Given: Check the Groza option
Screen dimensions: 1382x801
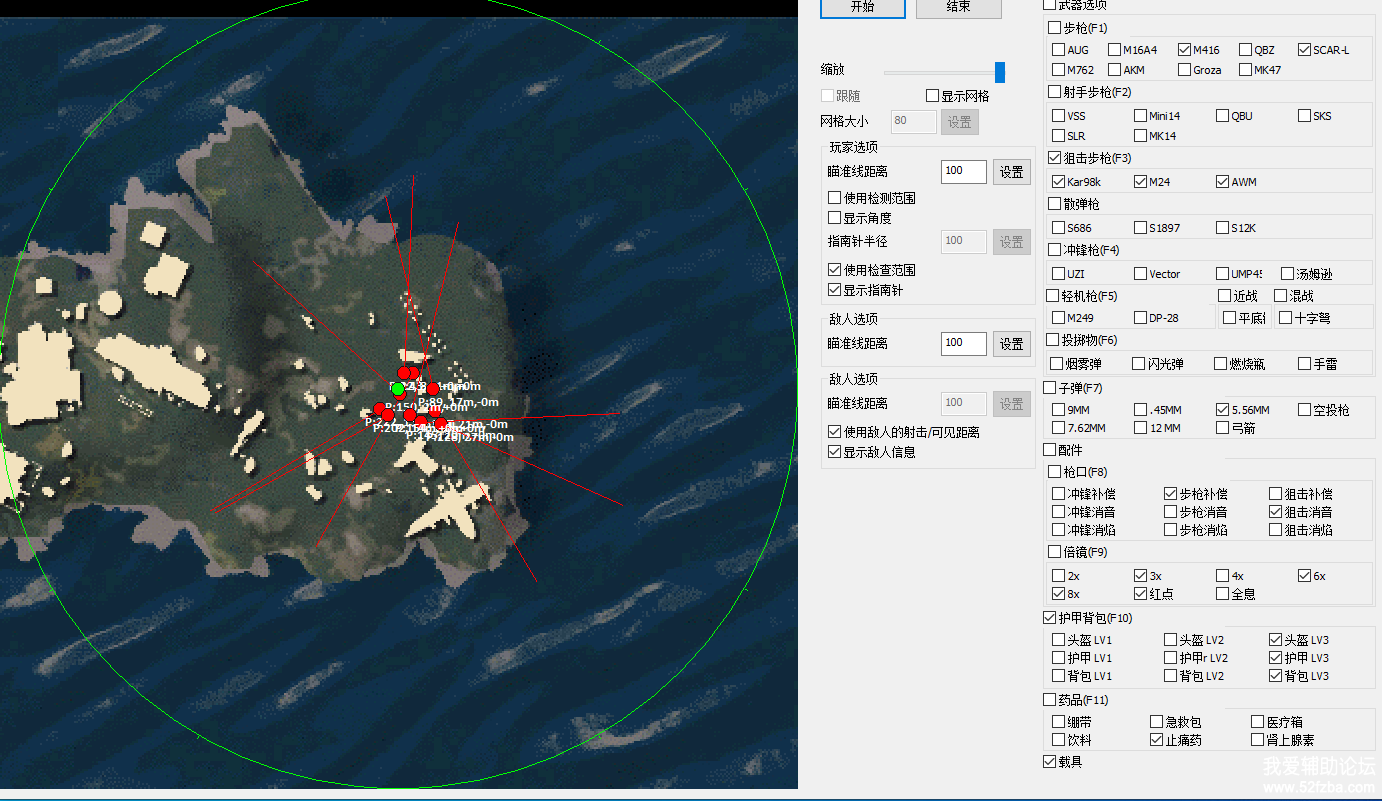Looking at the screenshot, I should coord(1185,70).
